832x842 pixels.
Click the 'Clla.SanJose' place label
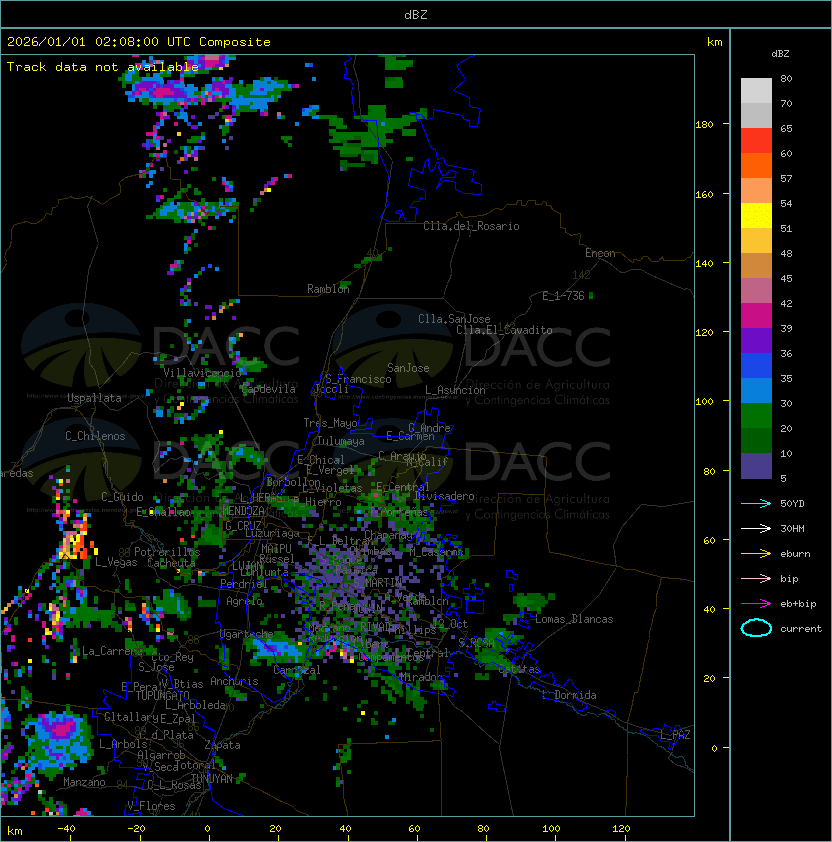[x=454, y=319]
